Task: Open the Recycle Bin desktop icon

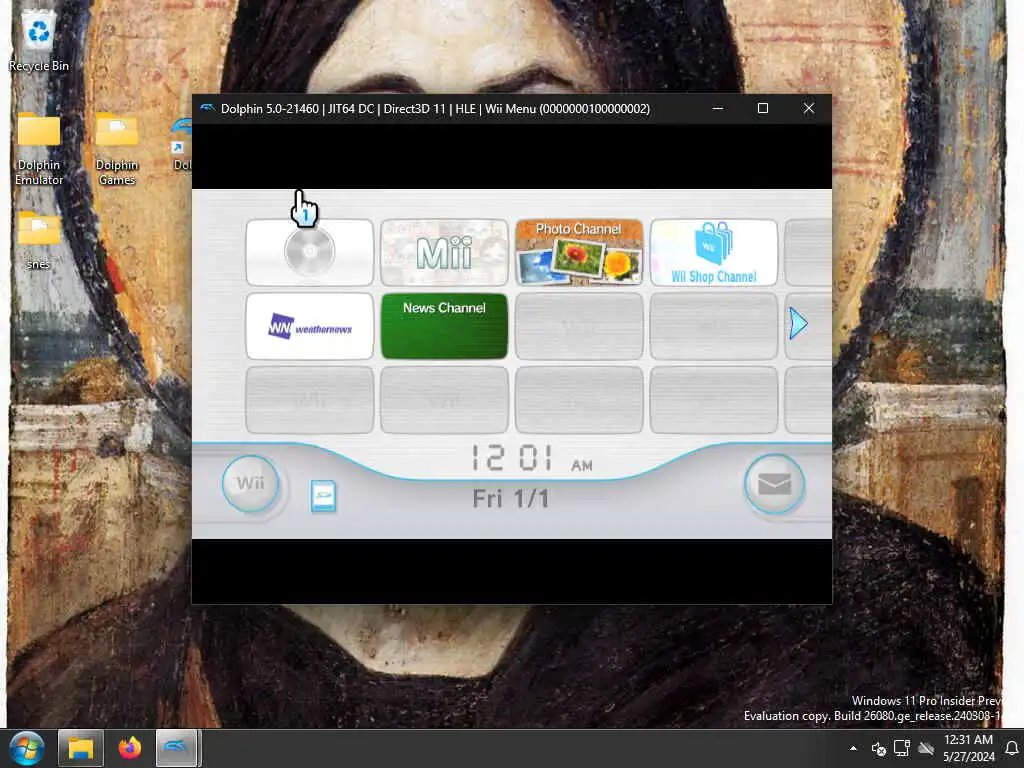Action: [x=39, y=40]
